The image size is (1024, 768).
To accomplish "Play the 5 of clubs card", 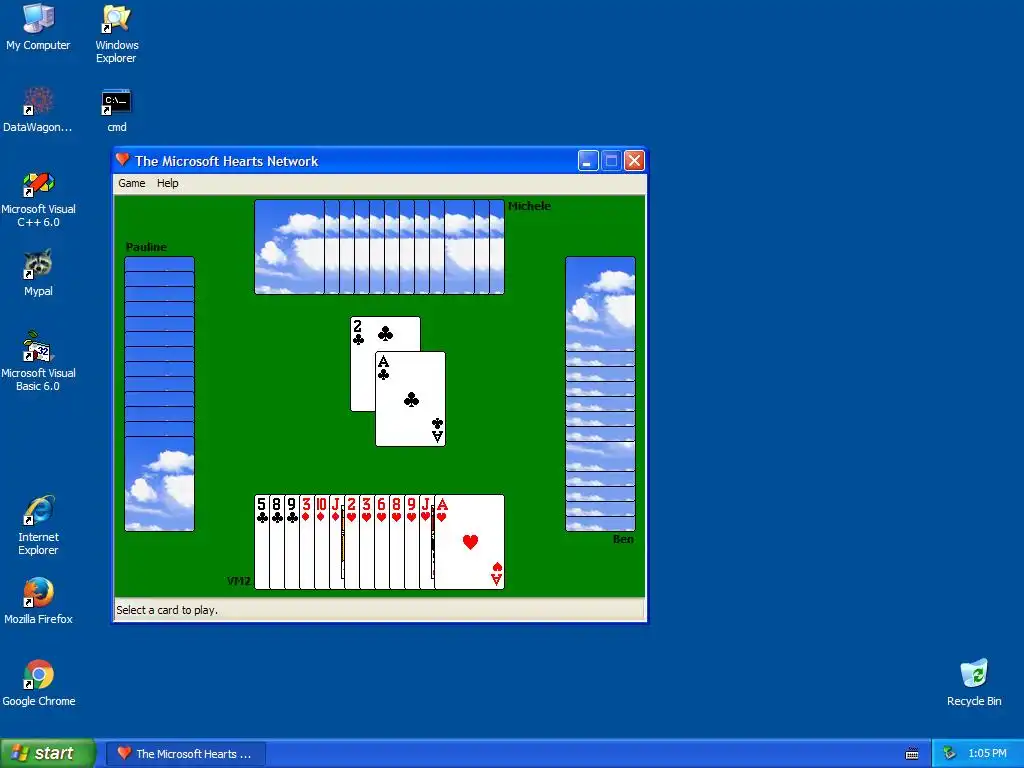I will [x=262, y=542].
